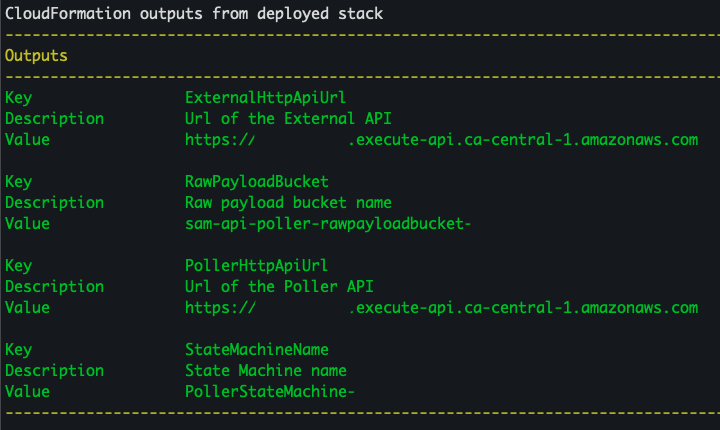Click 'Raw payload bucket name' description
The height and width of the screenshot is (430, 720).
pos(288,203)
